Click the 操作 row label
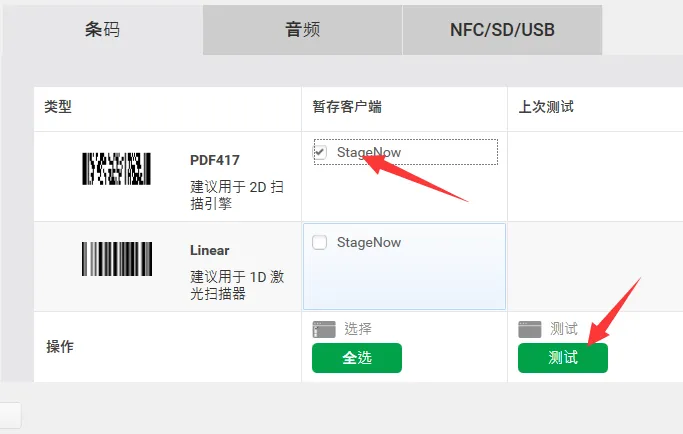Viewport: 683px width, 434px height. point(61,347)
